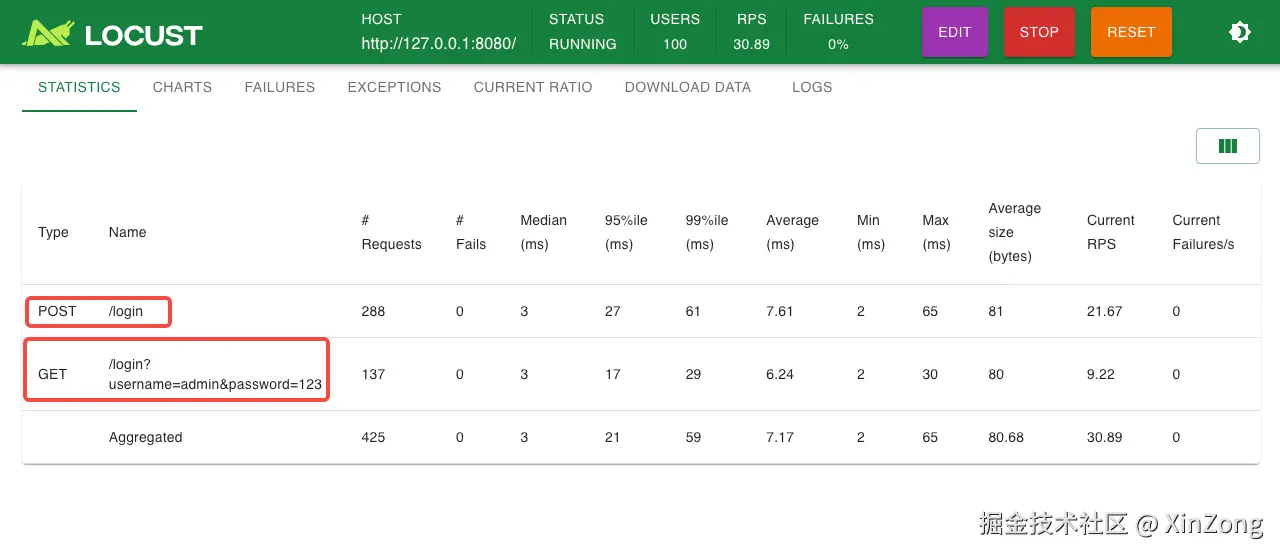Sort table by # Requests column header
The height and width of the screenshot is (557, 1280).
(x=391, y=232)
